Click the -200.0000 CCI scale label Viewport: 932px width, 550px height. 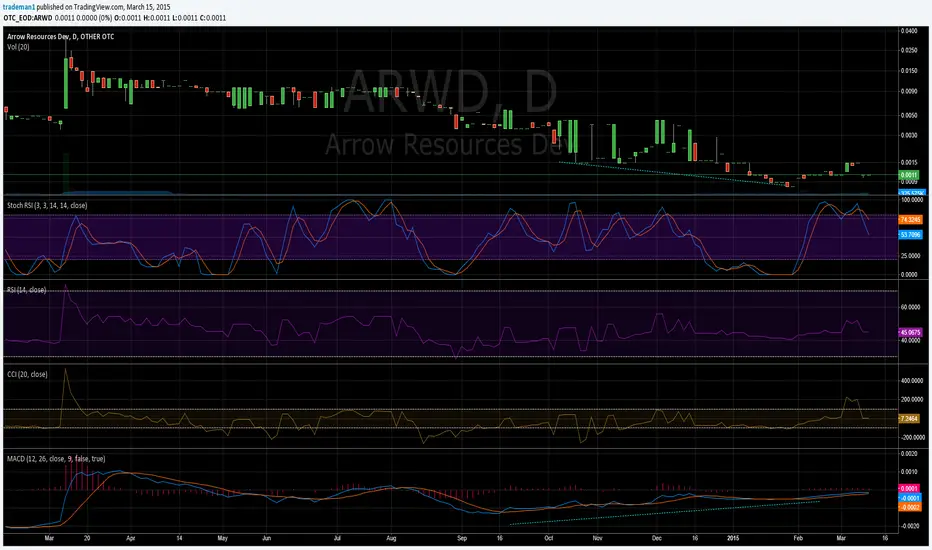coord(912,437)
